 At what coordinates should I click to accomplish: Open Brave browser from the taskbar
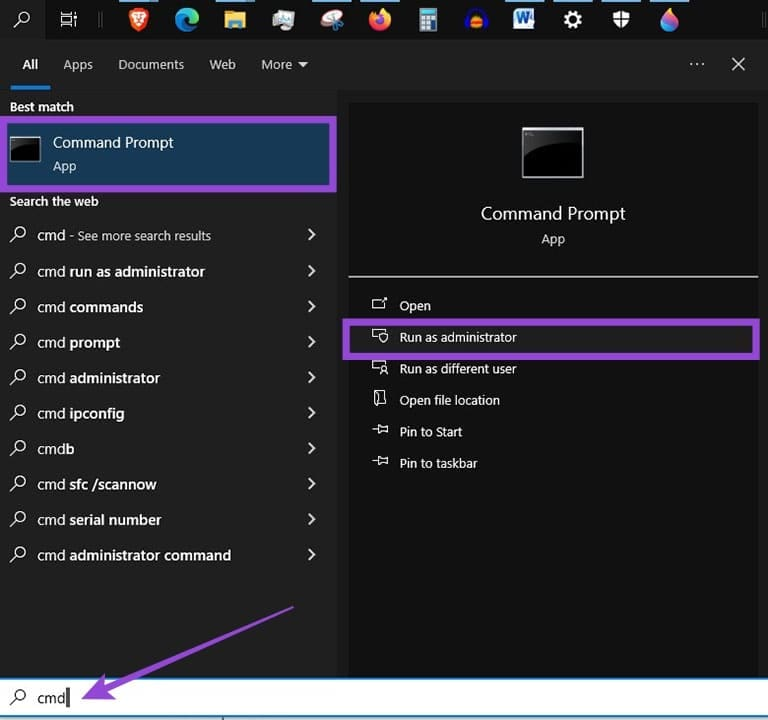click(139, 20)
